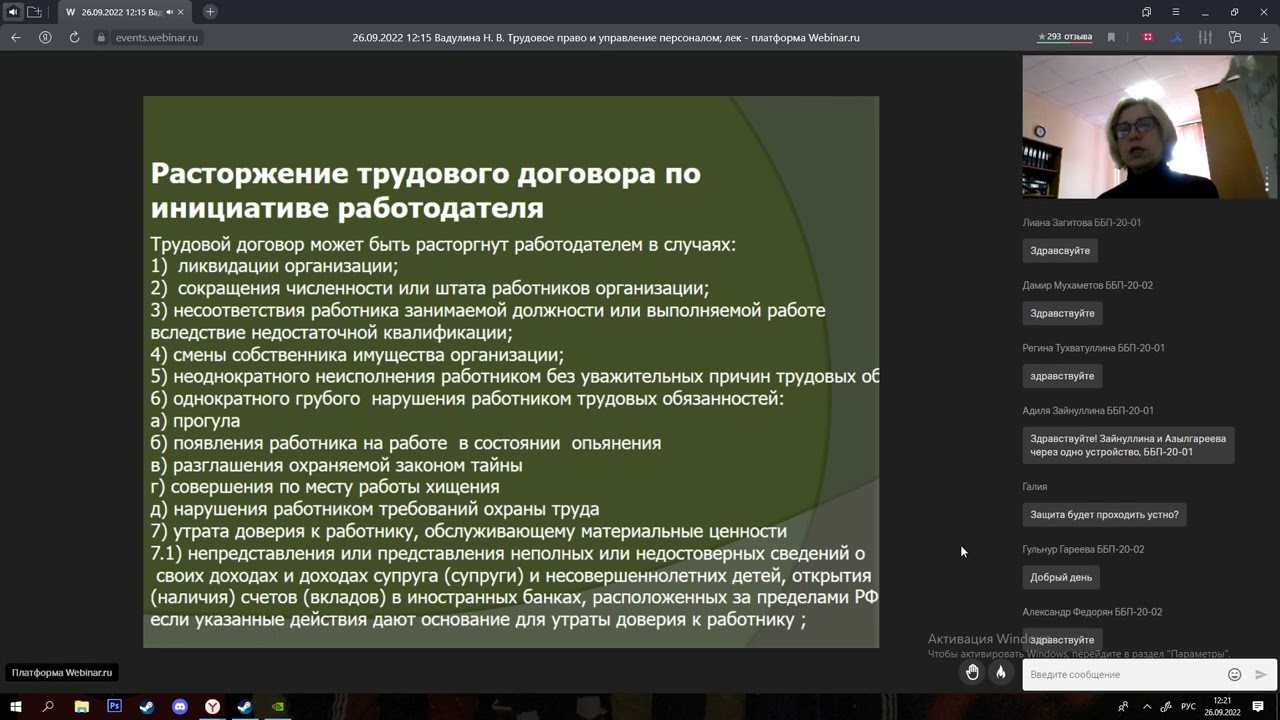This screenshot has height=720, width=1280.
Task: Open NVIDIA app in the taskbar
Action: (278, 707)
